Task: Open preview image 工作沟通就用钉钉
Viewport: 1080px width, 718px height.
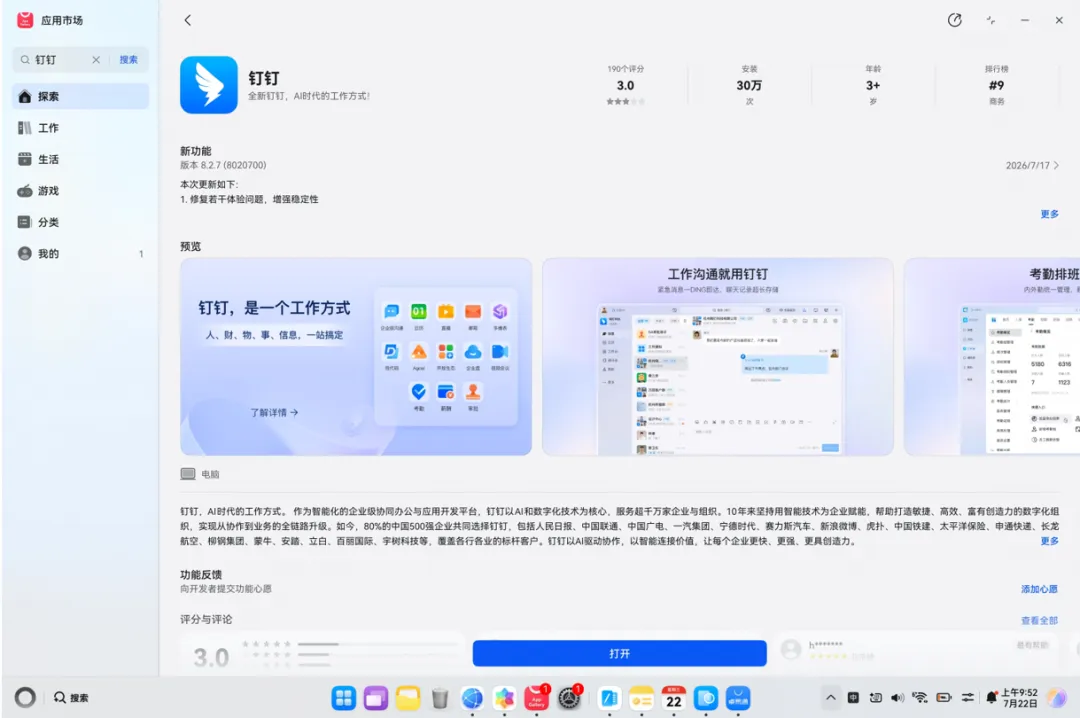Action: (x=718, y=357)
